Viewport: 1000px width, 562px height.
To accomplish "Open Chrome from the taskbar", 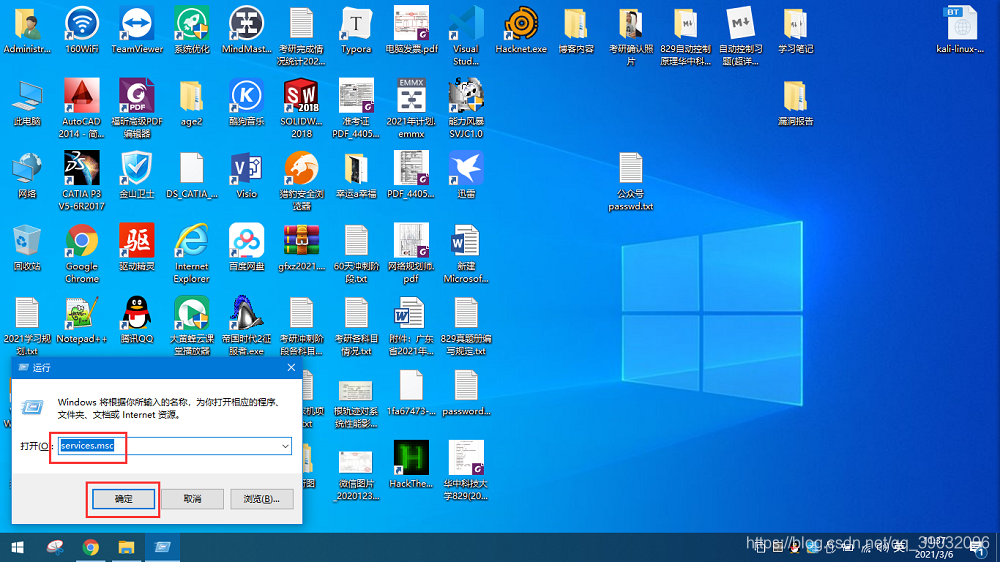I will point(91,547).
